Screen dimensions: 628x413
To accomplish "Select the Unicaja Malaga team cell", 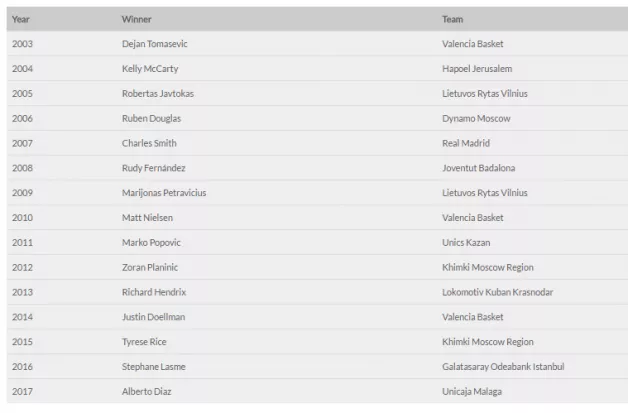I will [472, 391].
